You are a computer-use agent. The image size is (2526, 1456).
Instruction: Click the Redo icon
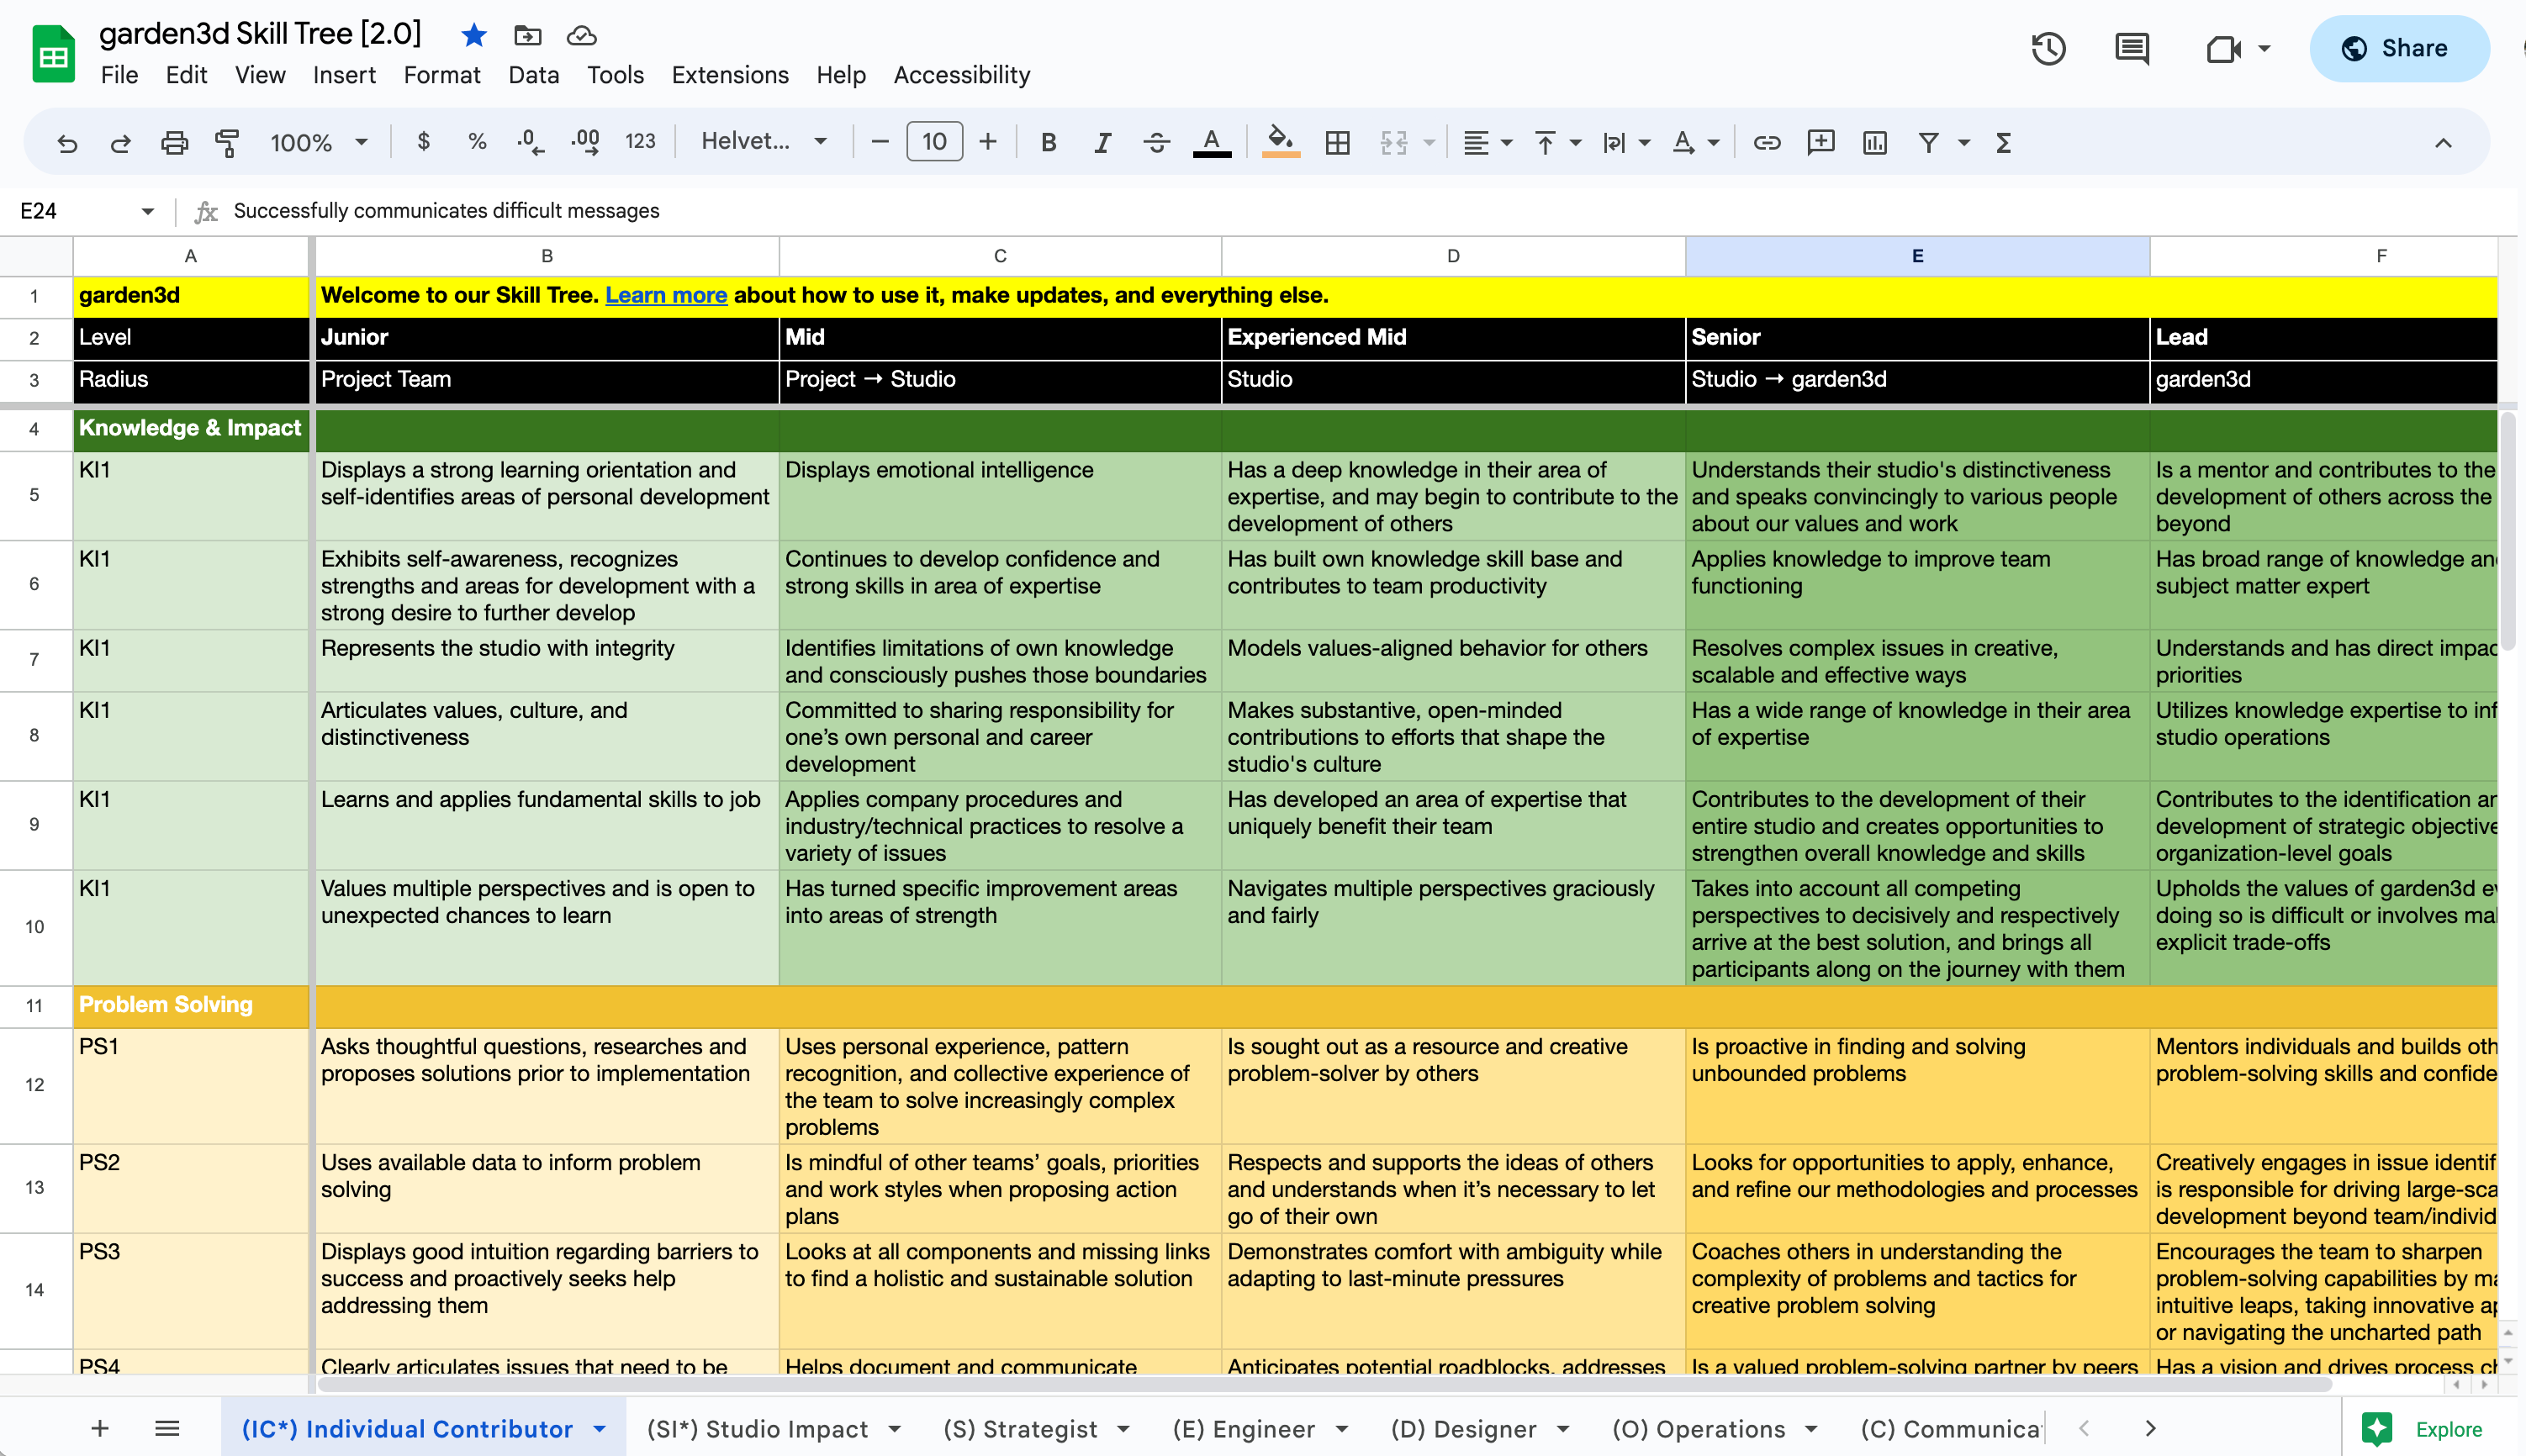[x=121, y=143]
